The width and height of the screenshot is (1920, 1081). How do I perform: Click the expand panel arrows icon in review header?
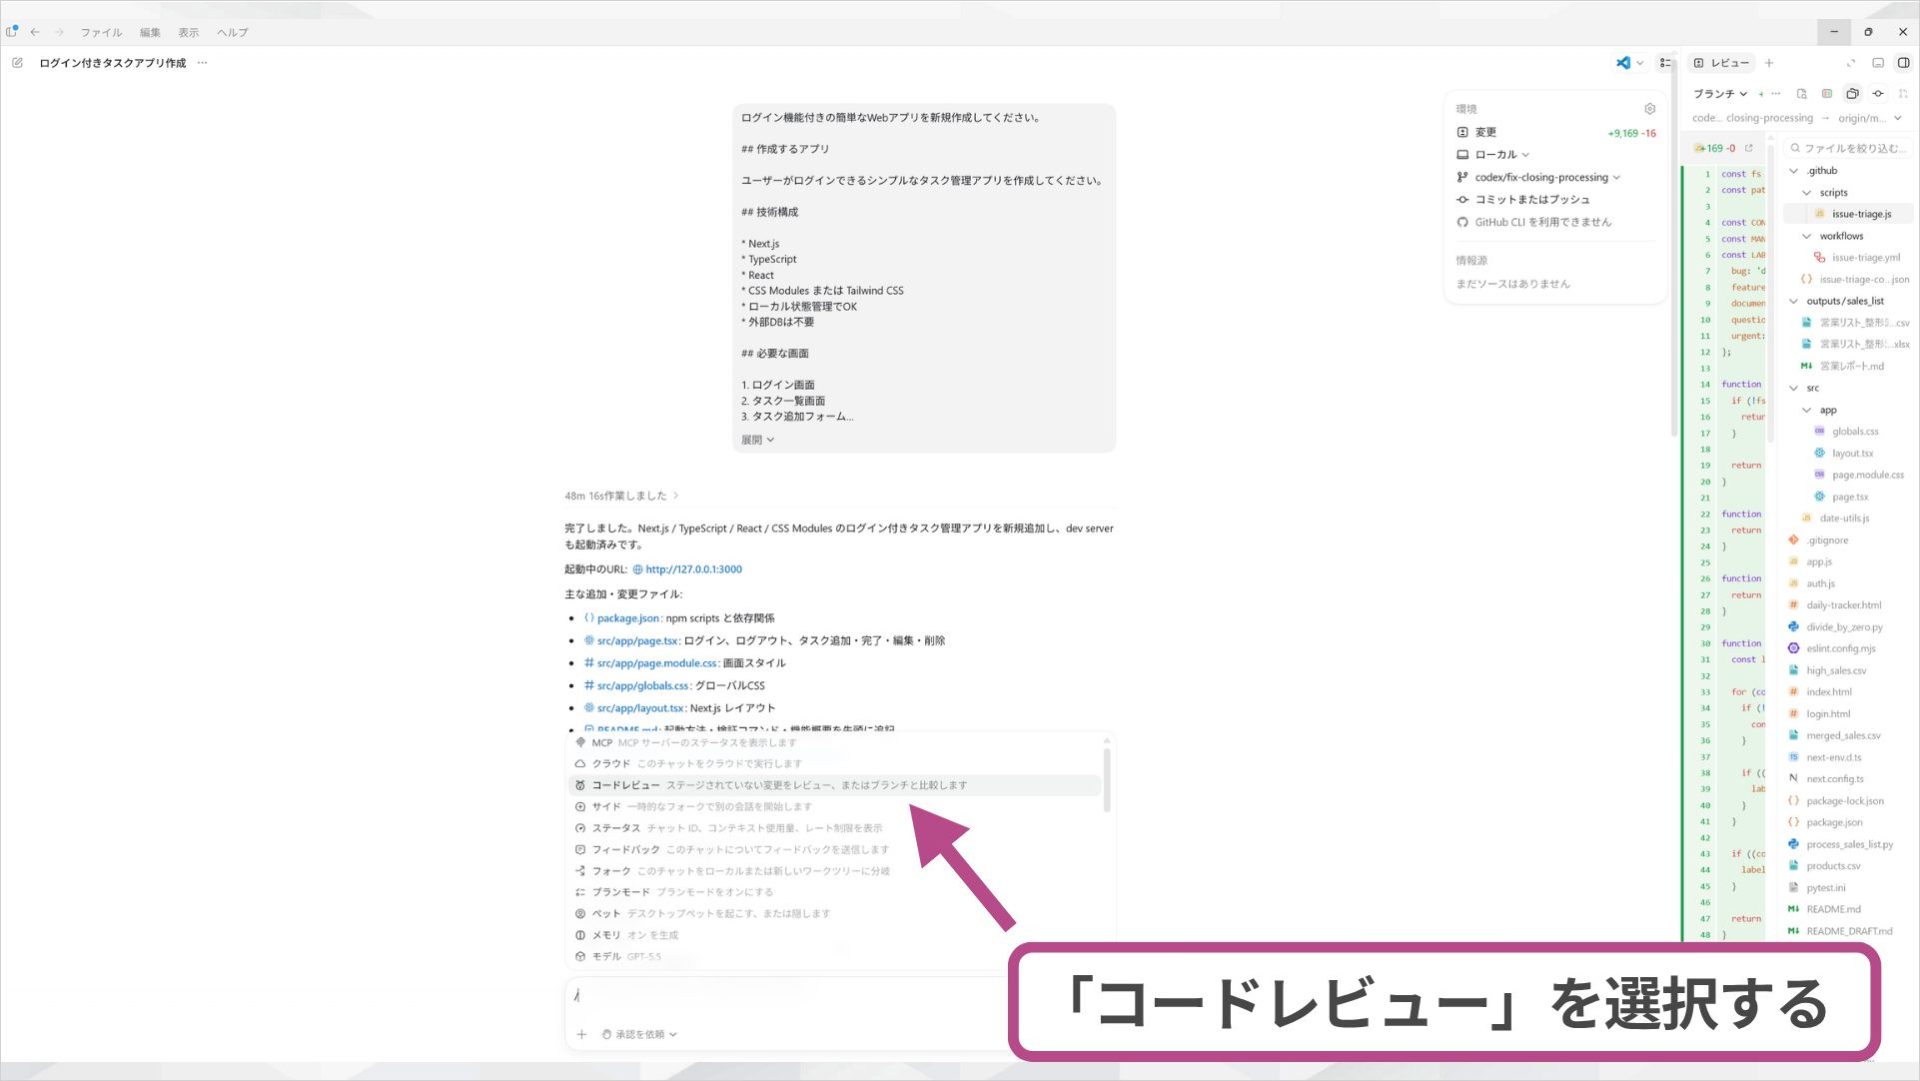1851,63
